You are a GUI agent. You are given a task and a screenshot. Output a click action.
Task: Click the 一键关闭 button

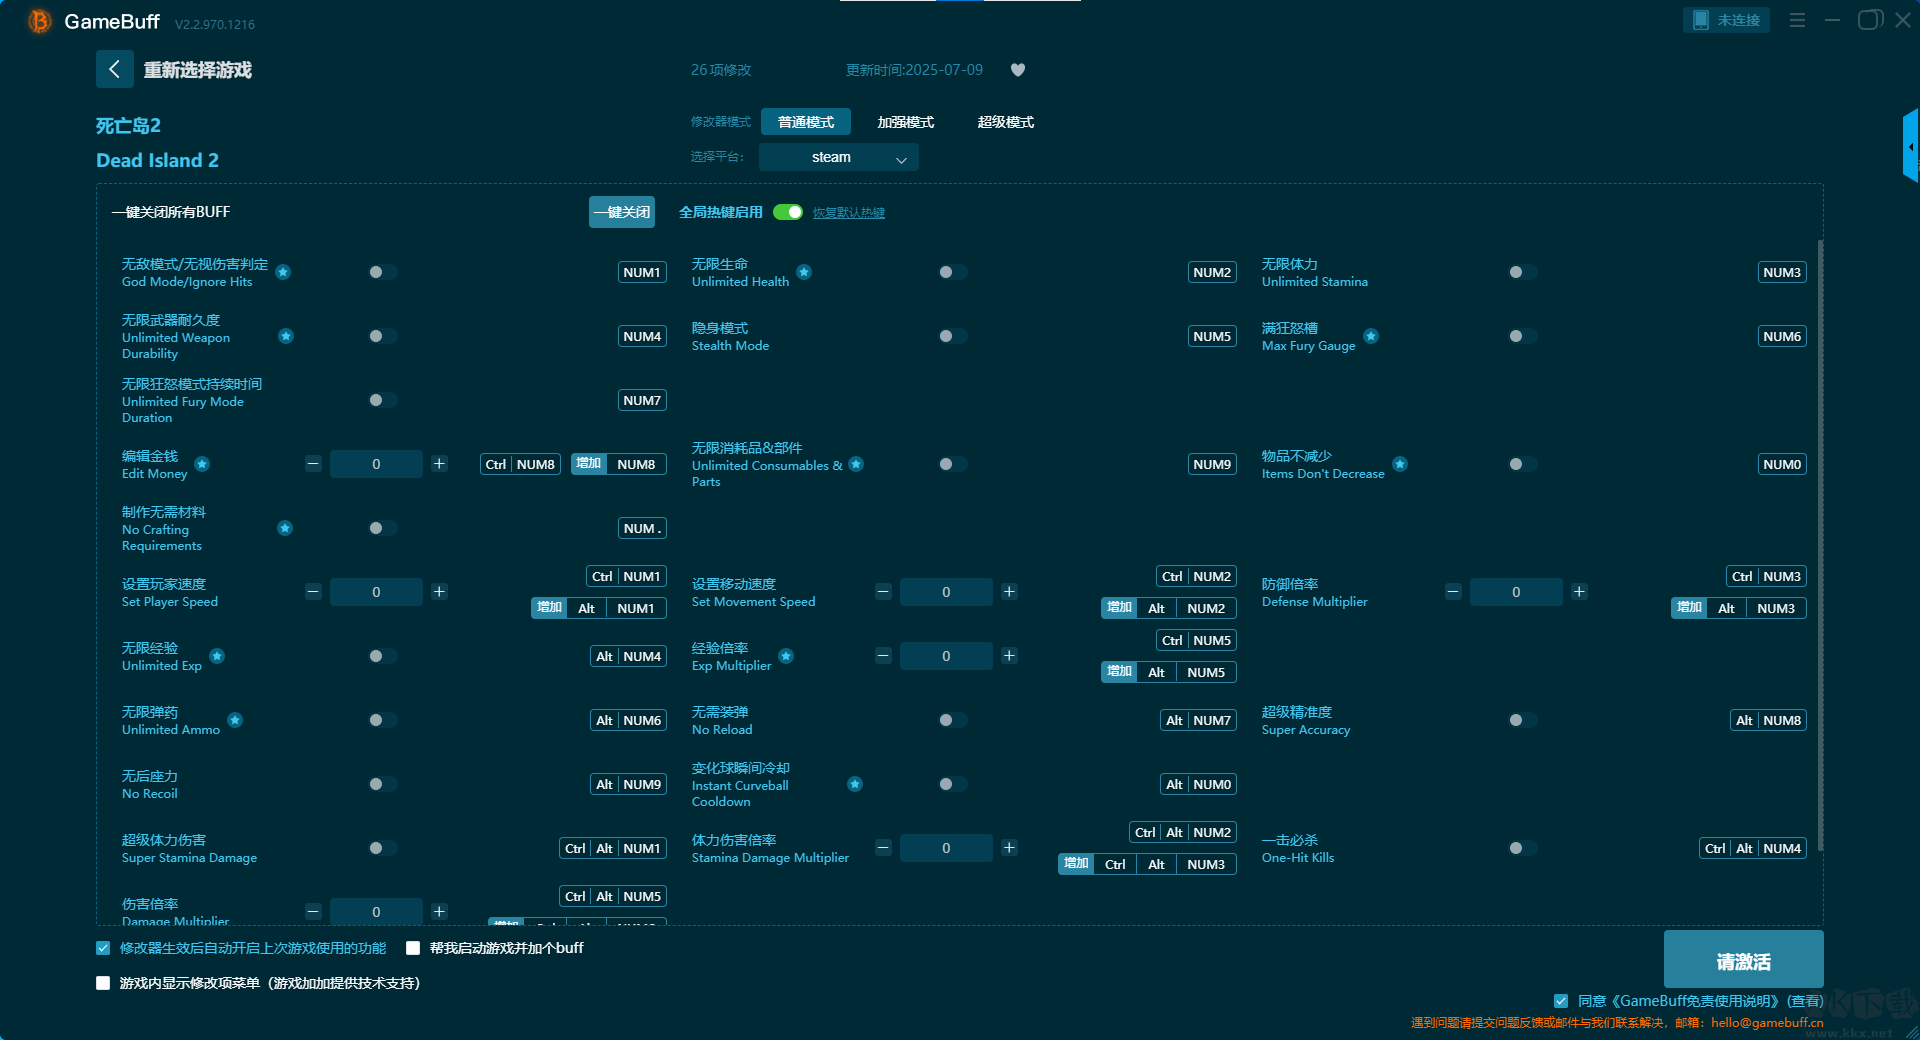[x=622, y=212]
